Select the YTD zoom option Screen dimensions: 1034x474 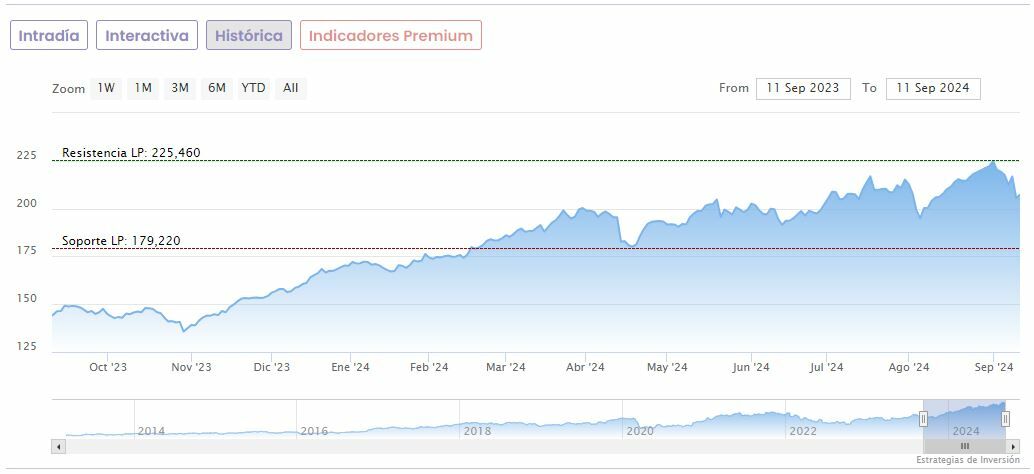(x=254, y=88)
